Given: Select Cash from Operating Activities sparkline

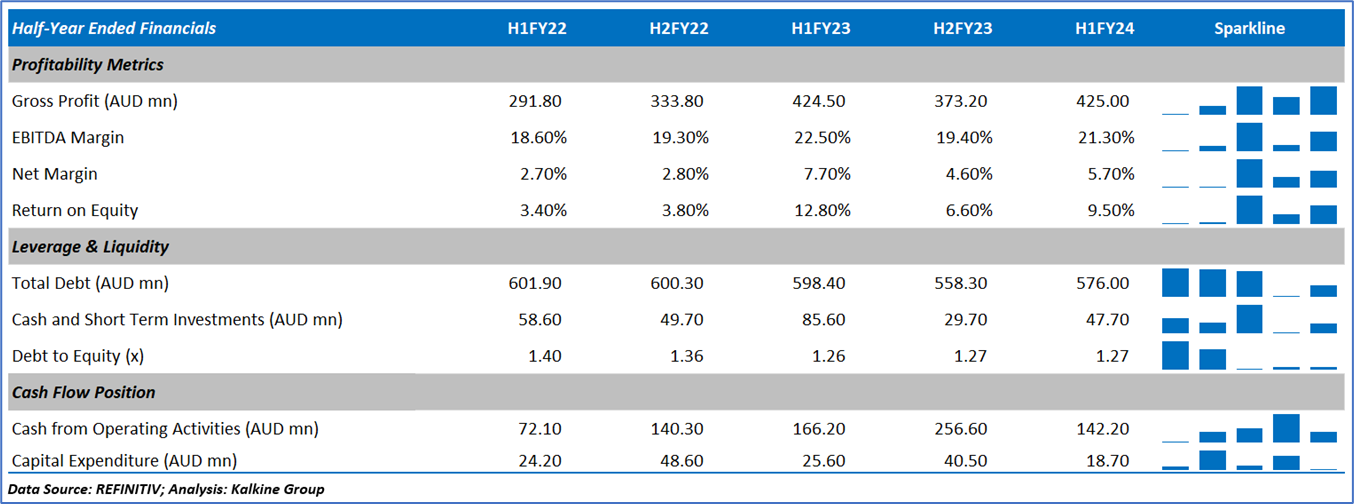Looking at the screenshot, I should pyautogui.click(x=1249, y=428).
